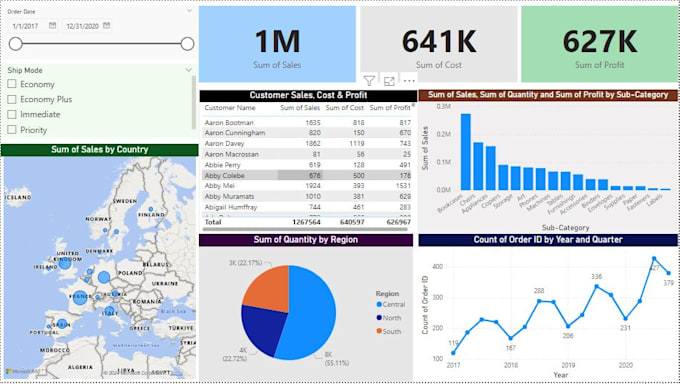680x384 pixels.
Task: Sort by the Sum of Cost column header
Action: [x=345, y=108]
